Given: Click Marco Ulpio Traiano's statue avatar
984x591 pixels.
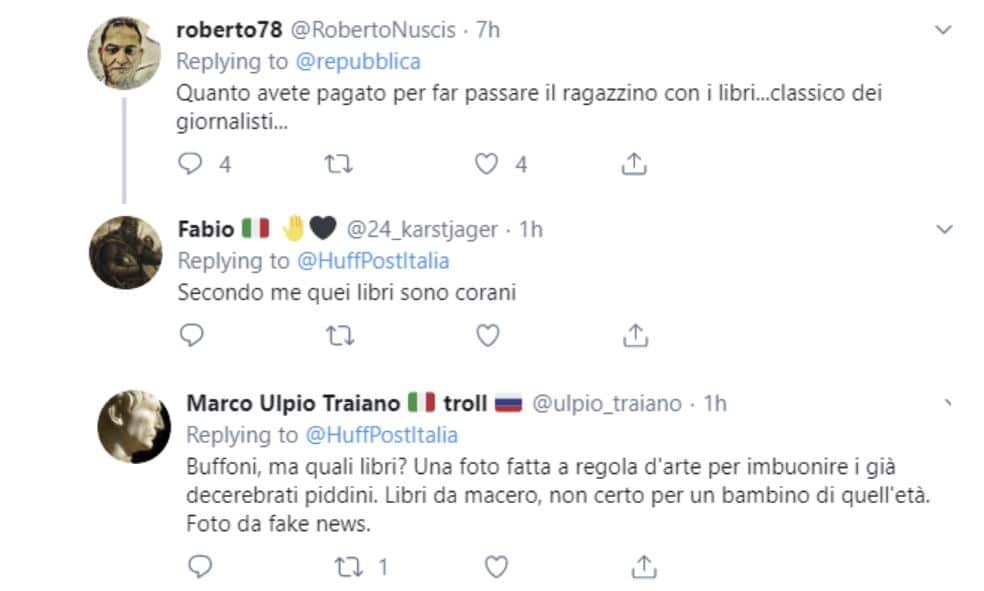Looking at the screenshot, I should click(134, 427).
